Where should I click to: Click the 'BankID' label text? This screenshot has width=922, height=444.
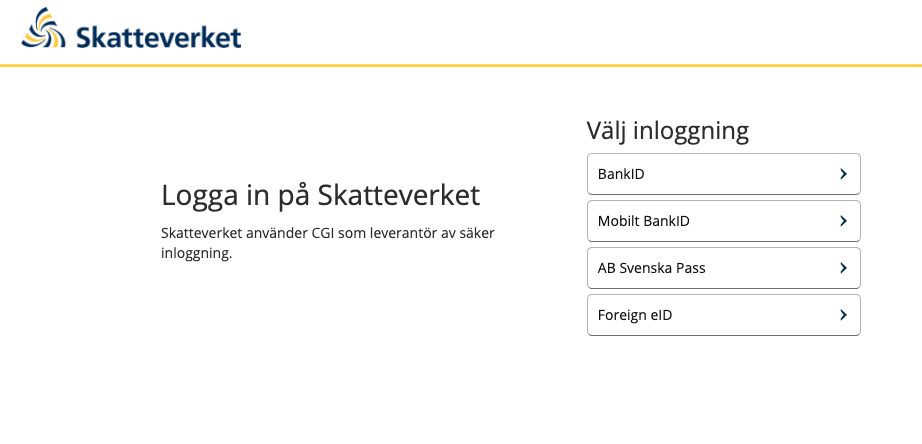pos(621,174)
